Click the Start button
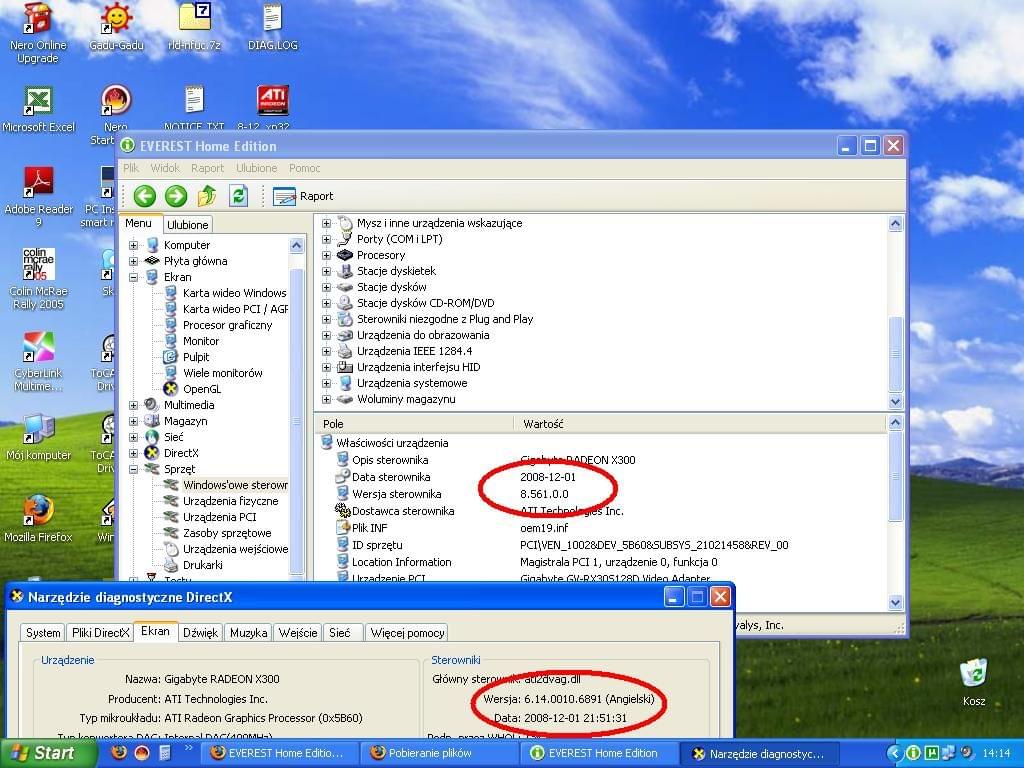Image resolution: width=1024 pixels, height=768 pixels. (47, 753)
